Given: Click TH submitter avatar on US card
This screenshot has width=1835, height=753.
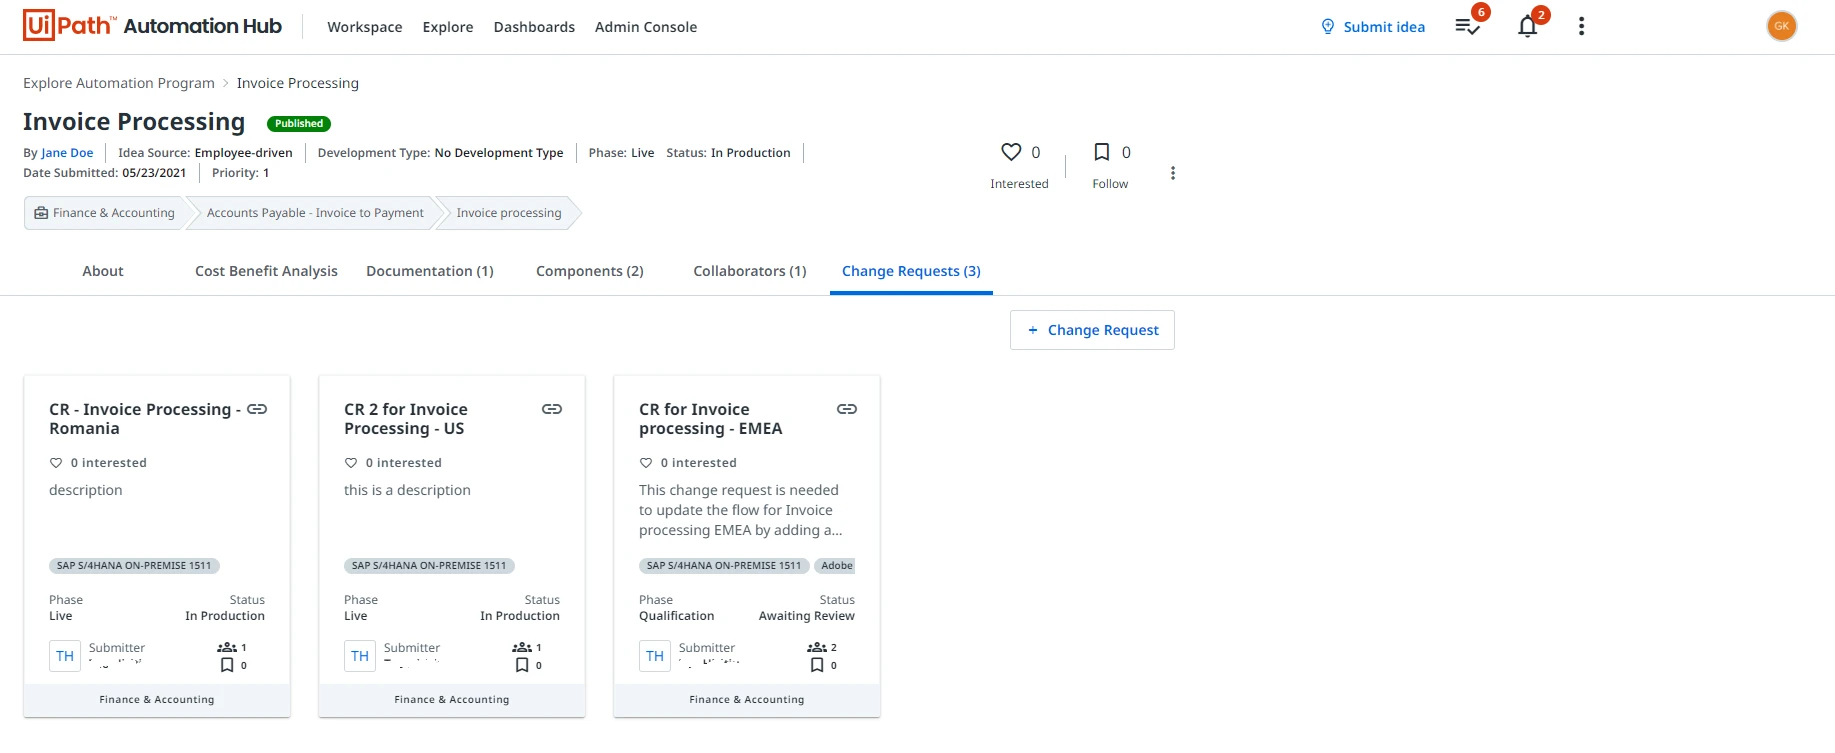Looking at the screenshot, I should click(360, 656).
